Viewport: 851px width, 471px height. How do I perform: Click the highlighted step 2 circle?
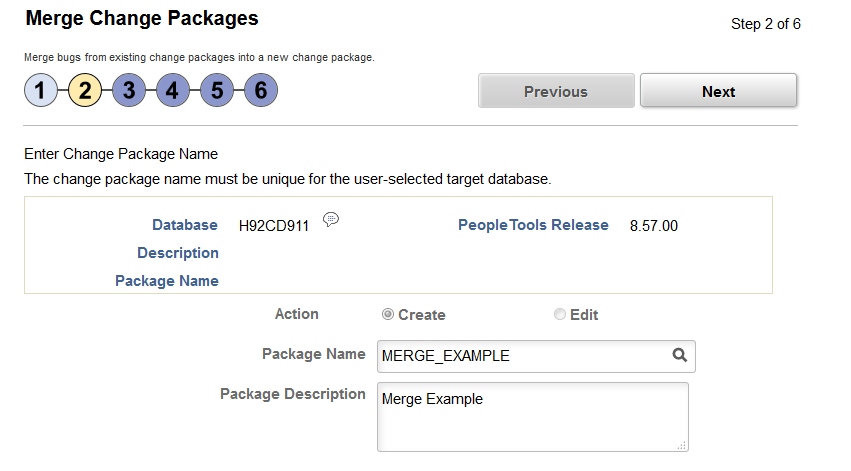pyautogui.click(x=85, y=91)
